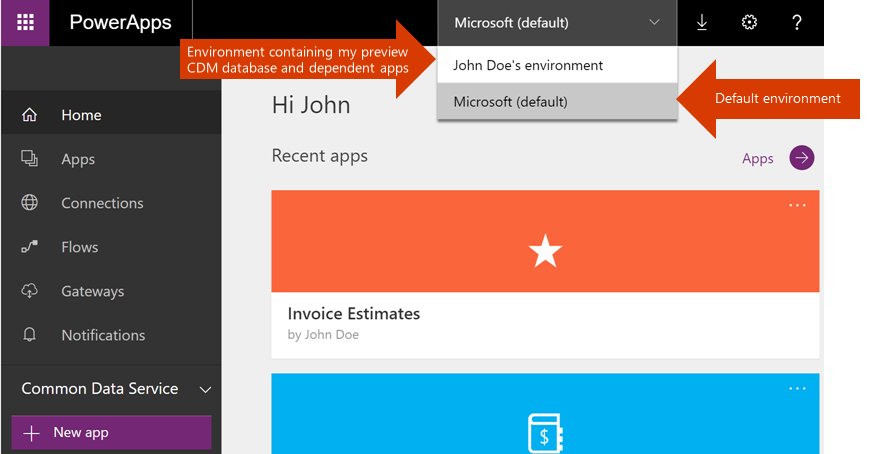Open Apps in the sidebar
Viewport: 876px width, 454px height.
(x=111, y=159)
